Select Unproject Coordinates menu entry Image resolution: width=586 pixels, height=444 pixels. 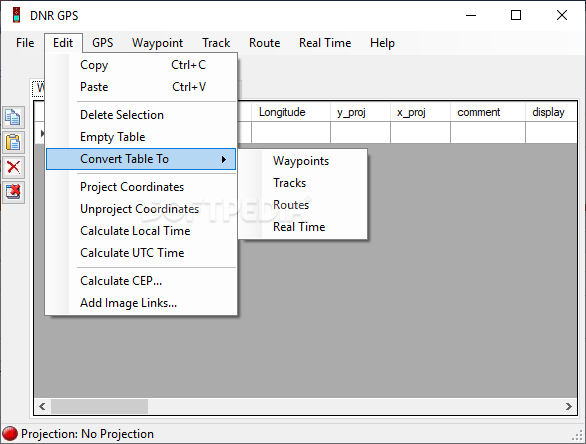(141, 209)
